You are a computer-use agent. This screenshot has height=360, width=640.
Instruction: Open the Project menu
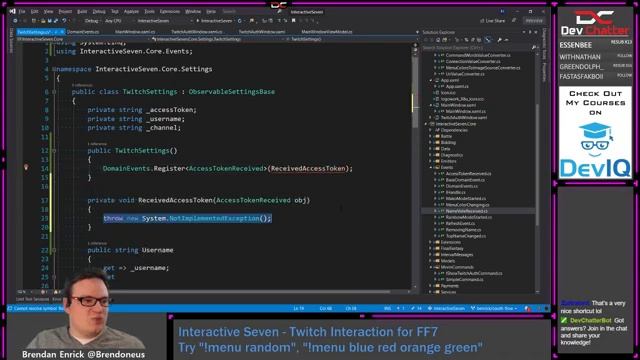(65, 12)
